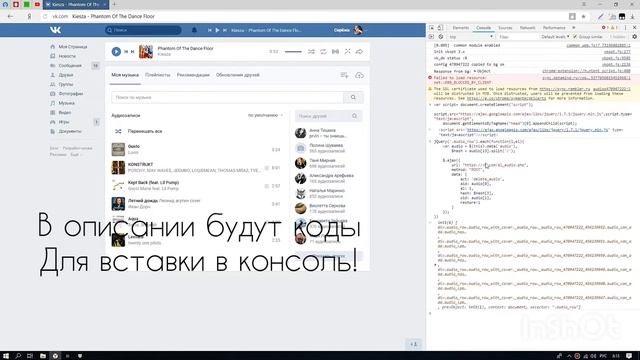Click the DevTools inspect element icon
Image resolution: width=640 pixels, height=360 pixels.
(x=431, y=28)
